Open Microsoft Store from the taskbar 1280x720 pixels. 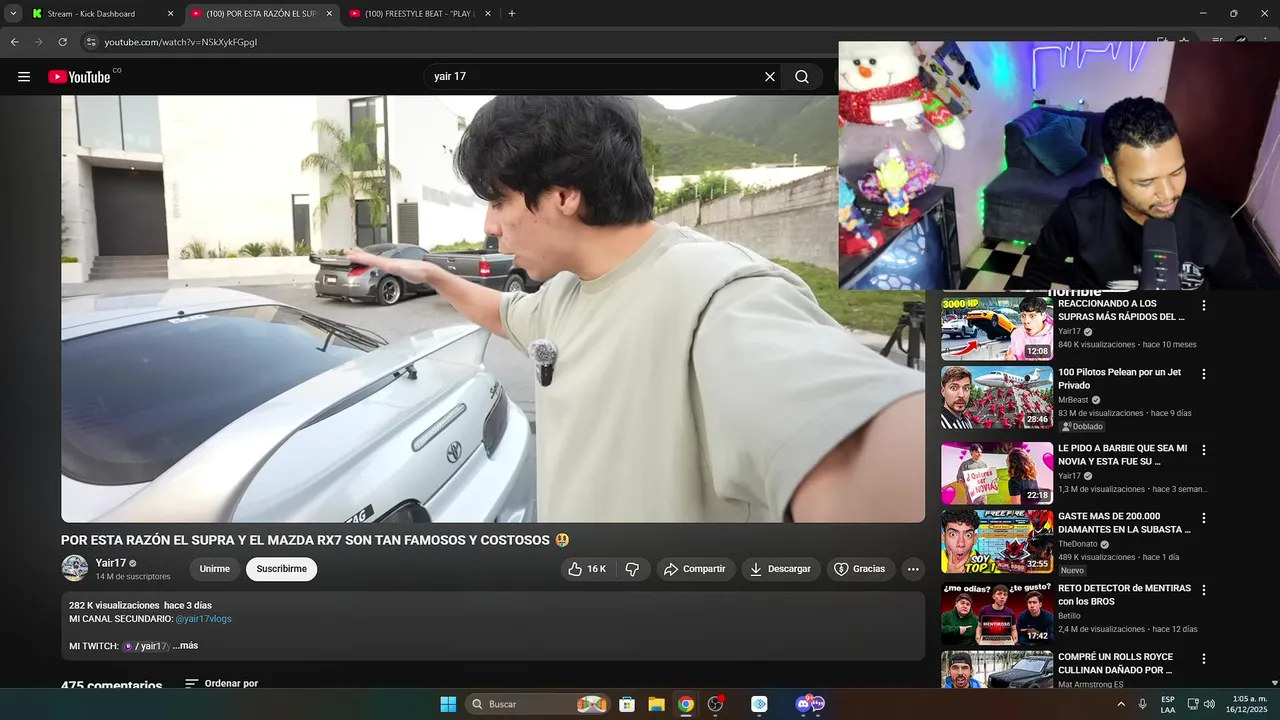pos(627,704)
